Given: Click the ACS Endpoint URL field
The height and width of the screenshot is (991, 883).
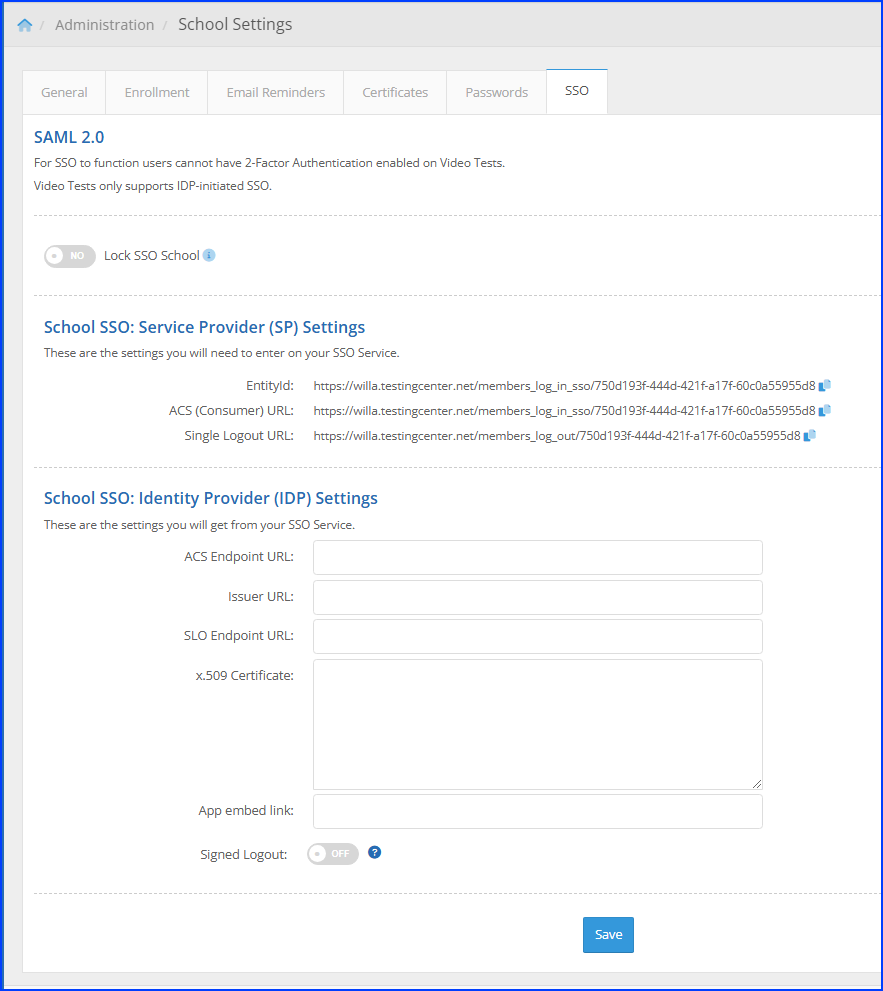Looking at the screenshot, I should (x=537, y=558).
